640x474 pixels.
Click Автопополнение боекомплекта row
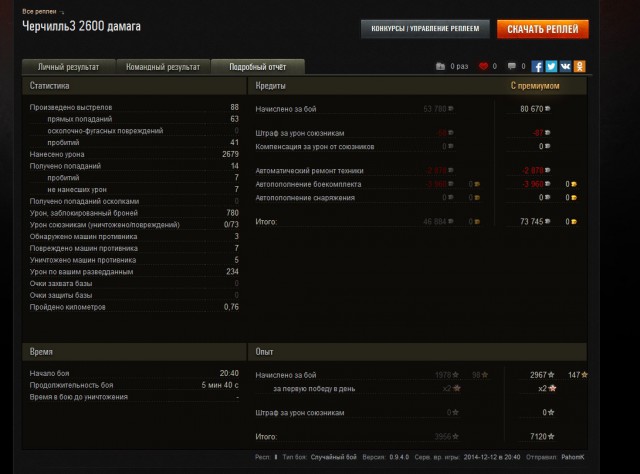coord(416,184)
